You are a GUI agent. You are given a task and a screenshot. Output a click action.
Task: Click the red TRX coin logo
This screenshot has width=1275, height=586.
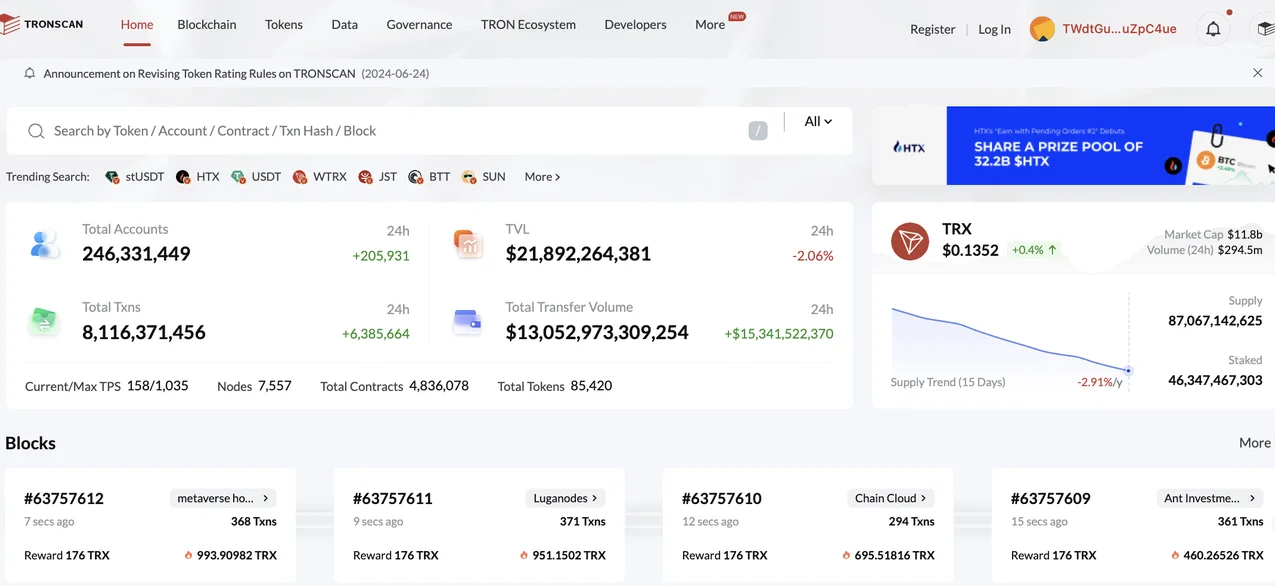[910, 241]
